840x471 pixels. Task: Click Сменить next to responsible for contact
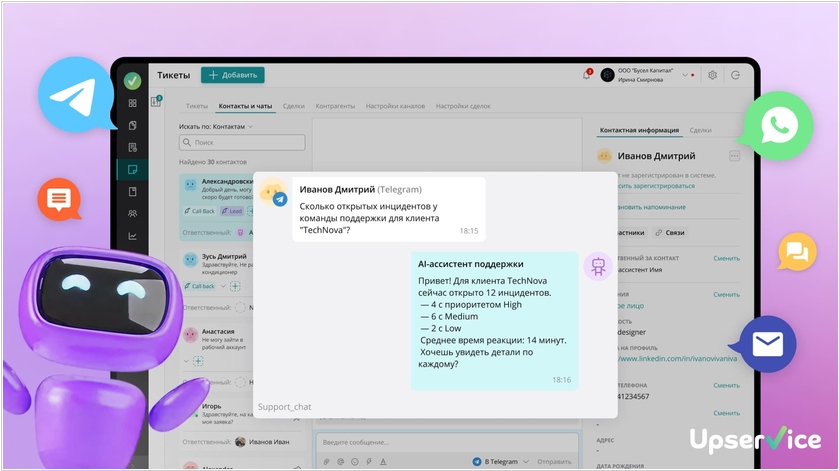726,258
